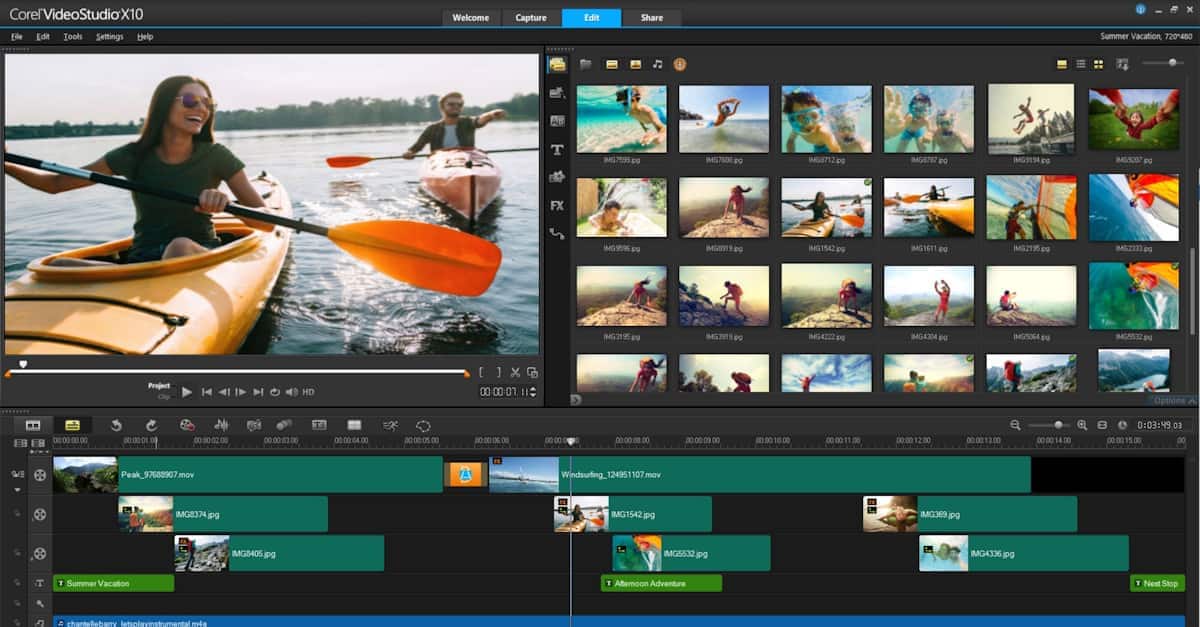Screen dimensions: 1200x627
Task: Add a new media folder
Action: [x=585, y=64]
